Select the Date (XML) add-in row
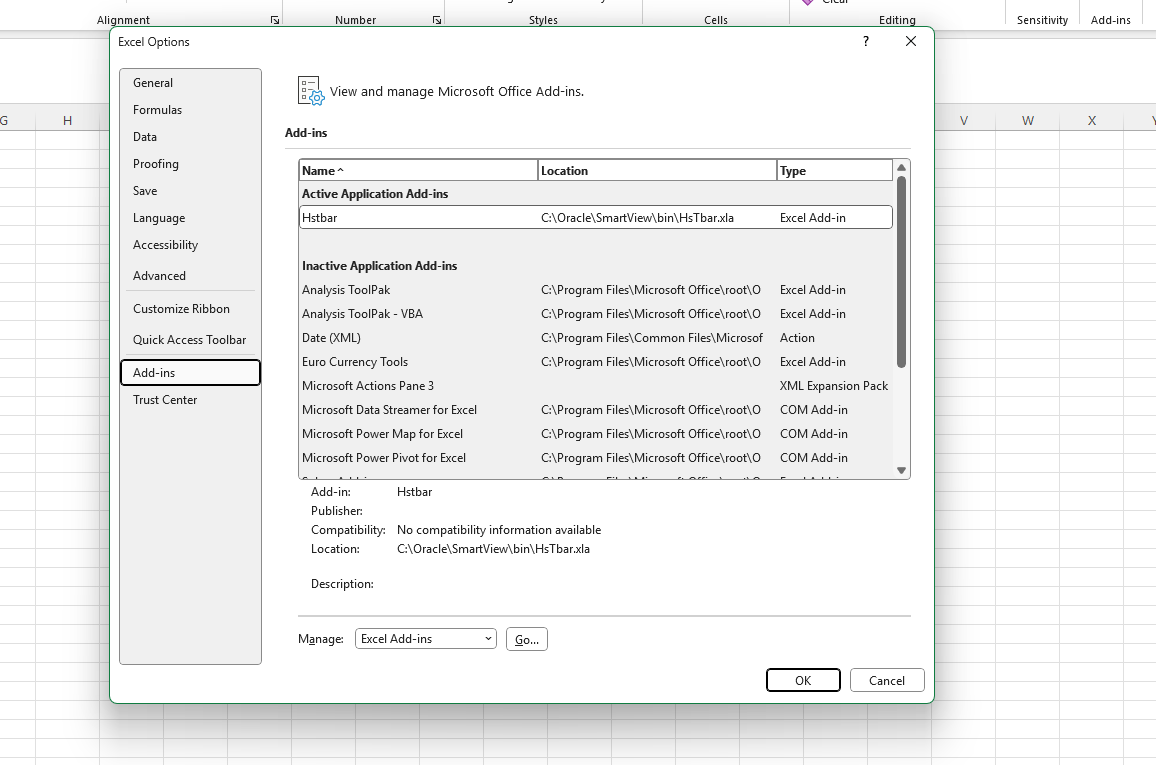1156x765 pixels. coord(596,338)
